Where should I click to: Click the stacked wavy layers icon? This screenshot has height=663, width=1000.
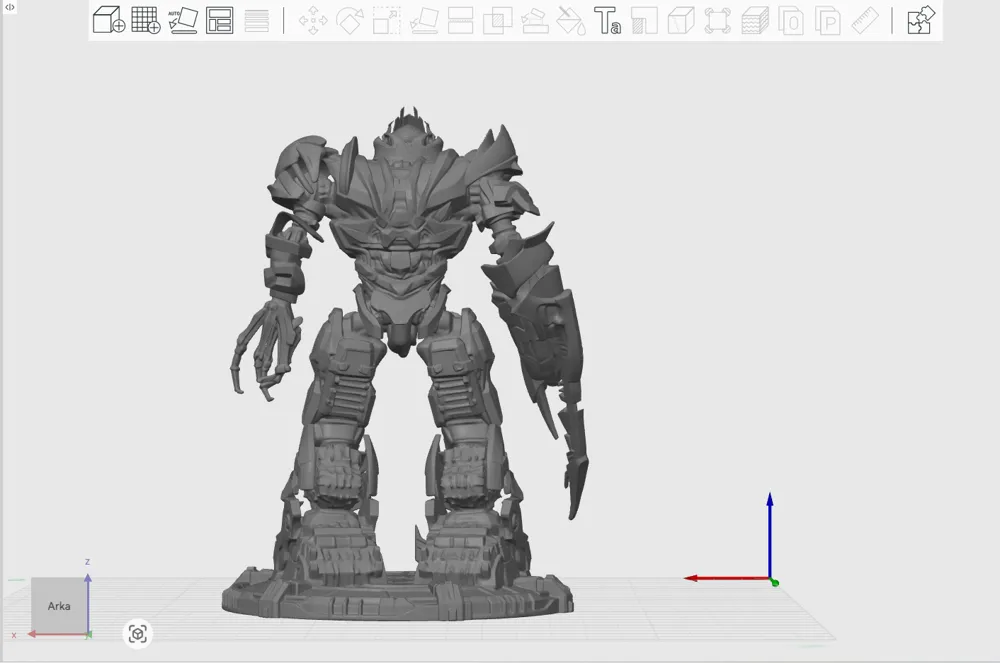pos(754,20)
